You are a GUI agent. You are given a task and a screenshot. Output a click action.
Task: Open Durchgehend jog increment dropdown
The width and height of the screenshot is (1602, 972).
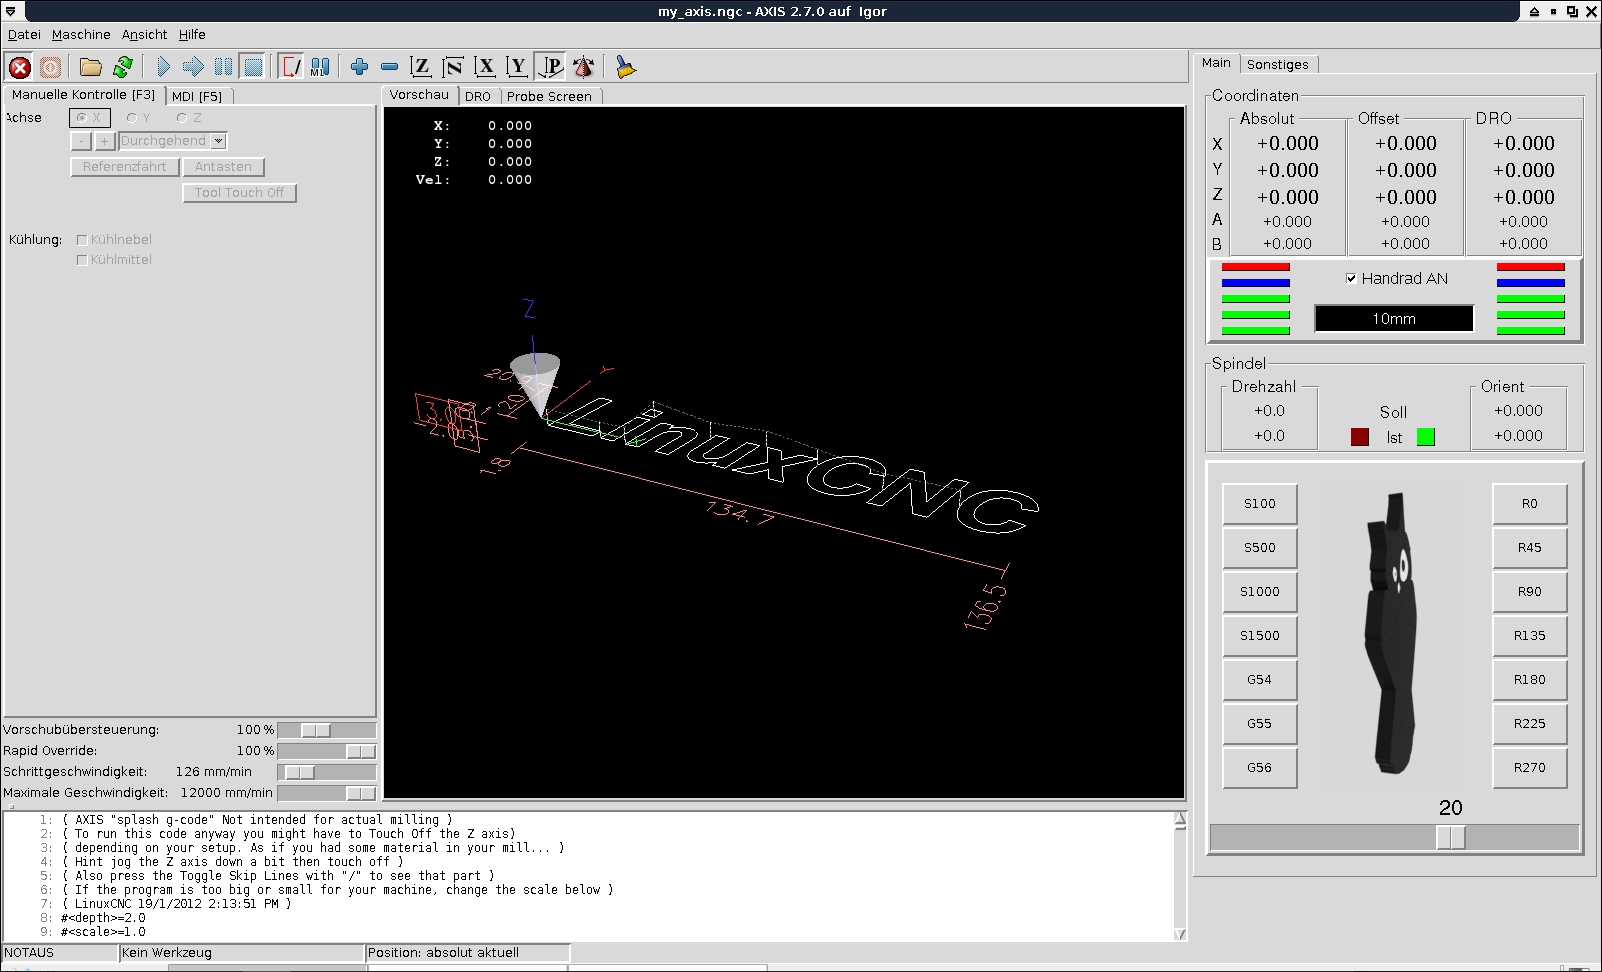pos(173,141)
